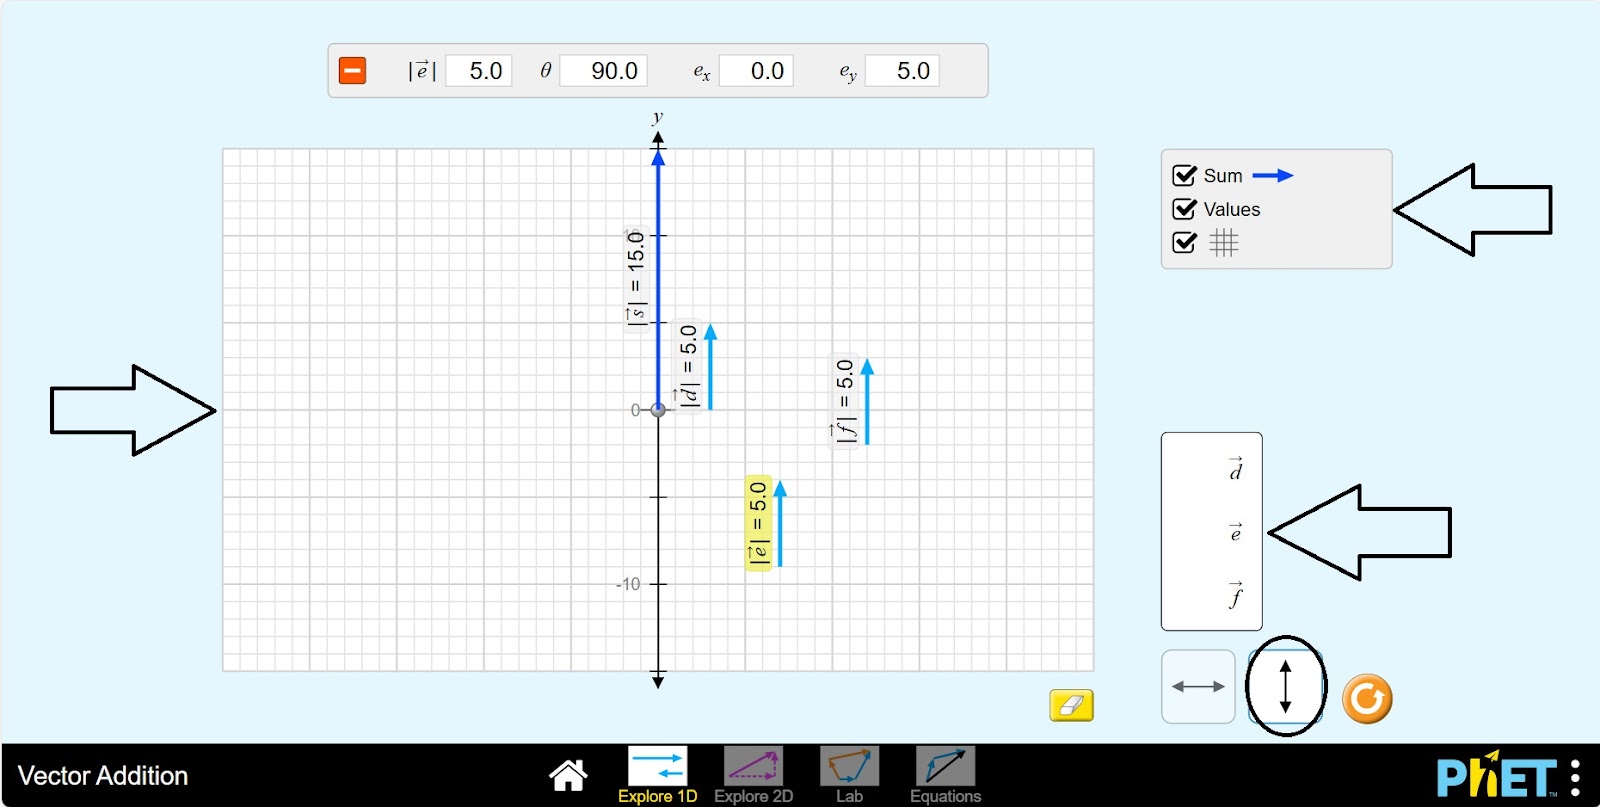Click vector d arrow on graph
Image resolution: width=1600 pixels, height=807 pixels.
(x=710, y=368)
